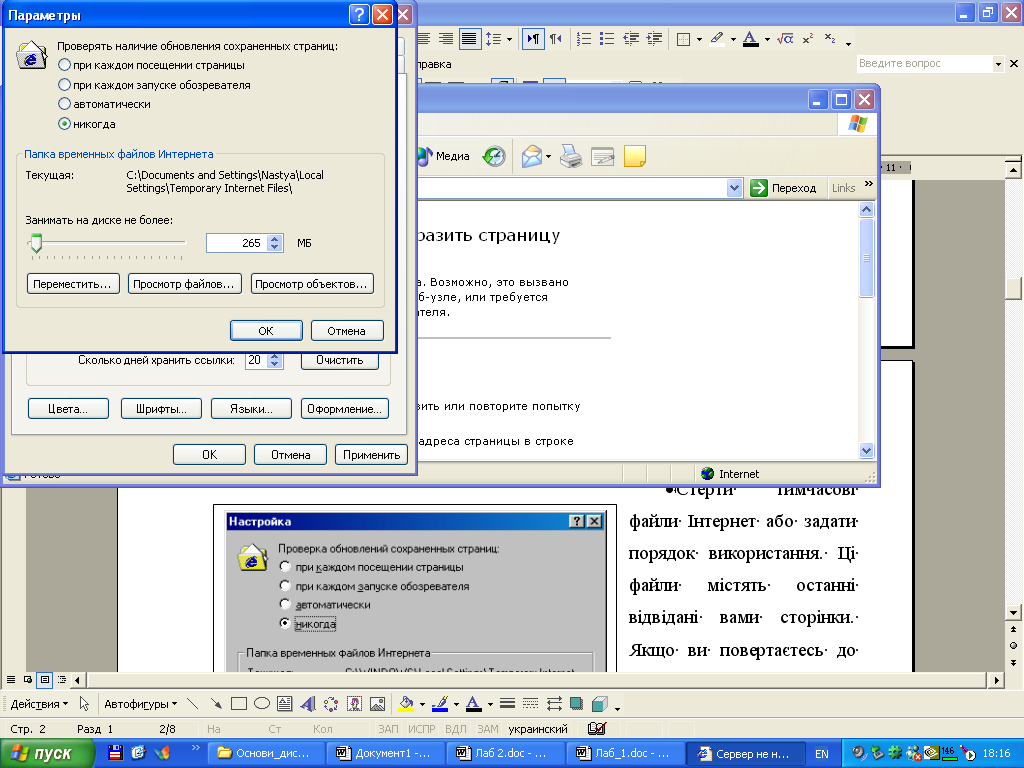
Task: Open the equation editor square-root icon
Action: click(x=785, y=39)
